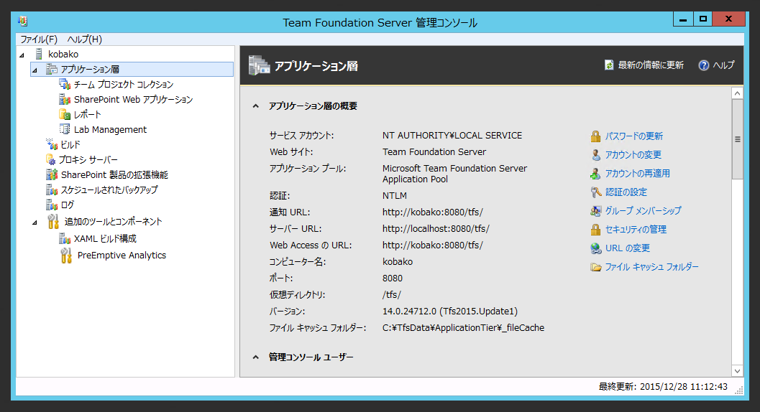Screen dimensions: 760x412
Task: Select the XAML ビルド構成 tree item
Action: (x=105, y=238)
